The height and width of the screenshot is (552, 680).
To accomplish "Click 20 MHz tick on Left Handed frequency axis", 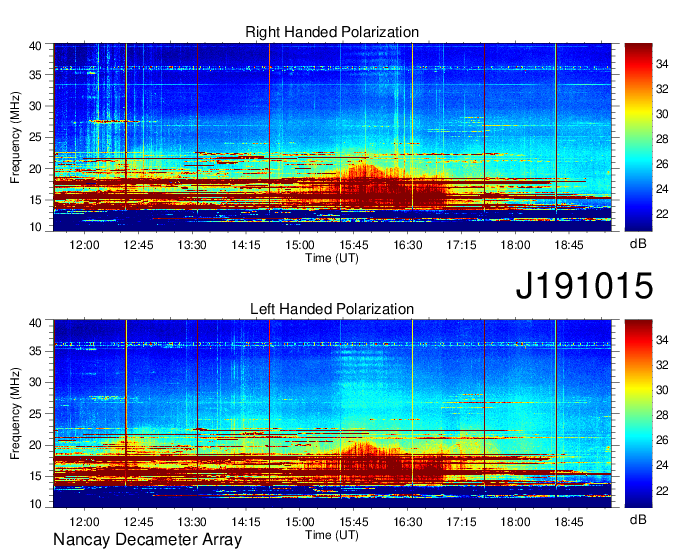I will click(35, 445).
